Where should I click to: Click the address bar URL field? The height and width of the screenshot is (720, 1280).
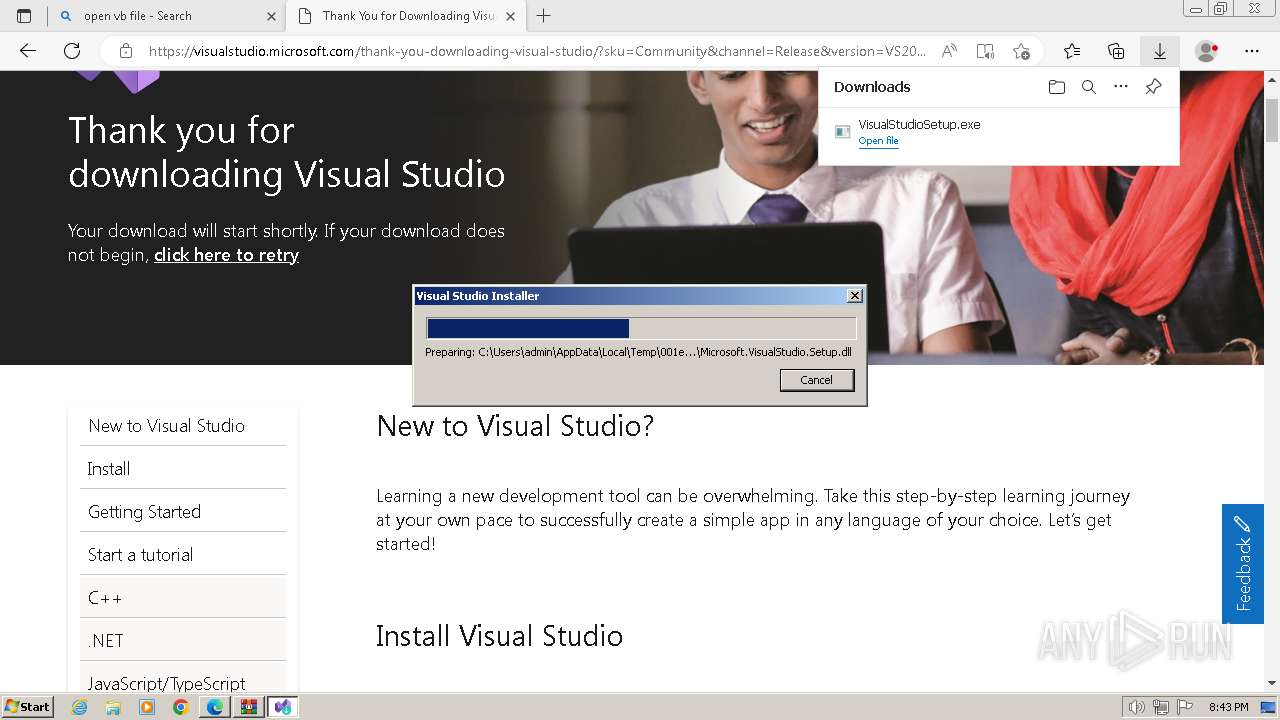pyautogui.click(x=537, y=51)
